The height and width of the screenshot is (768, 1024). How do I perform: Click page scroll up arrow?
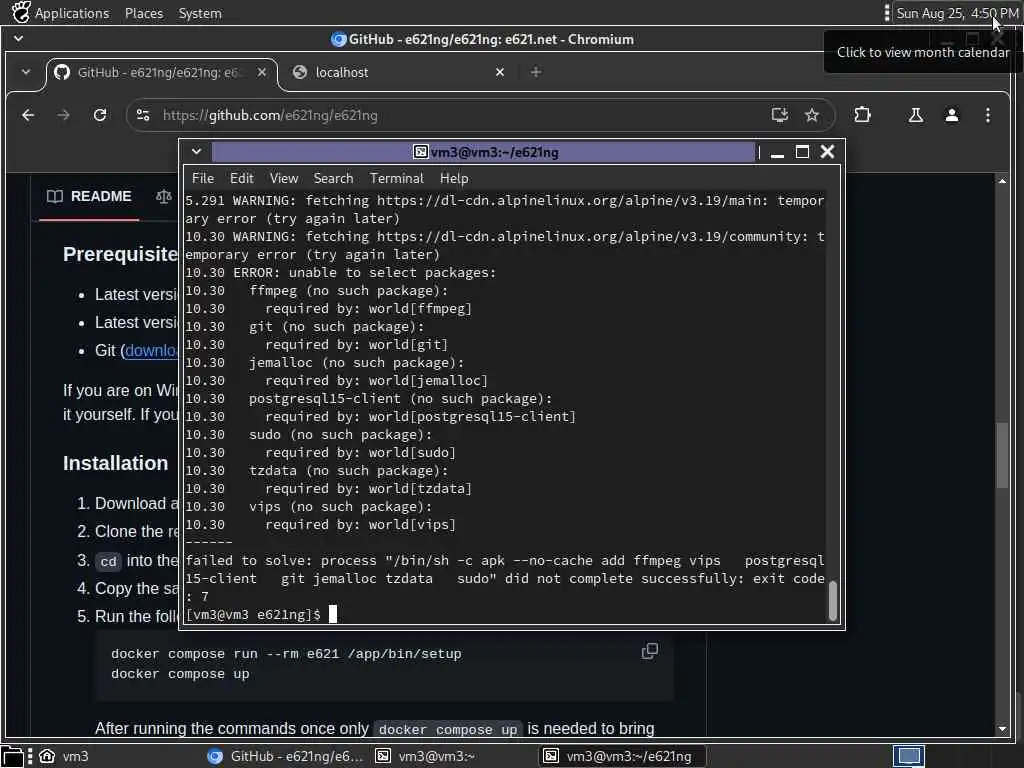(x=1002, y=181)
